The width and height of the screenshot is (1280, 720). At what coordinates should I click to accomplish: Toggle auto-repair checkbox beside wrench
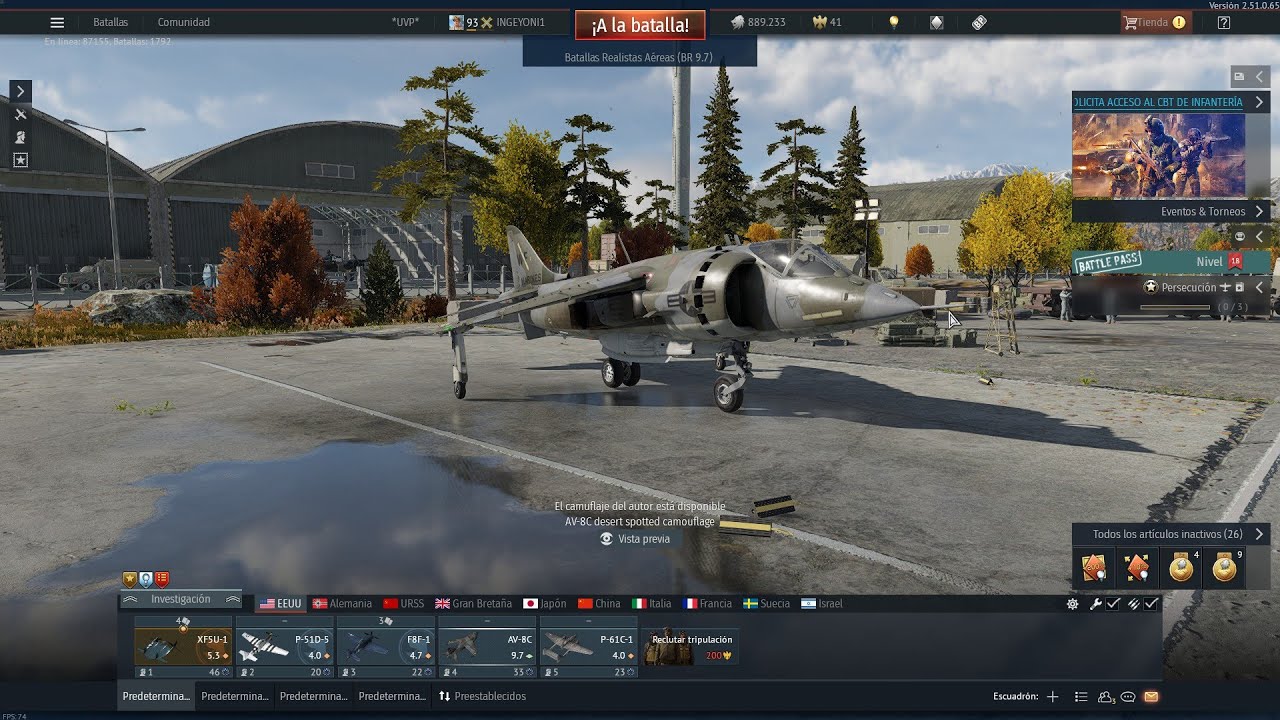point(1113,604)
